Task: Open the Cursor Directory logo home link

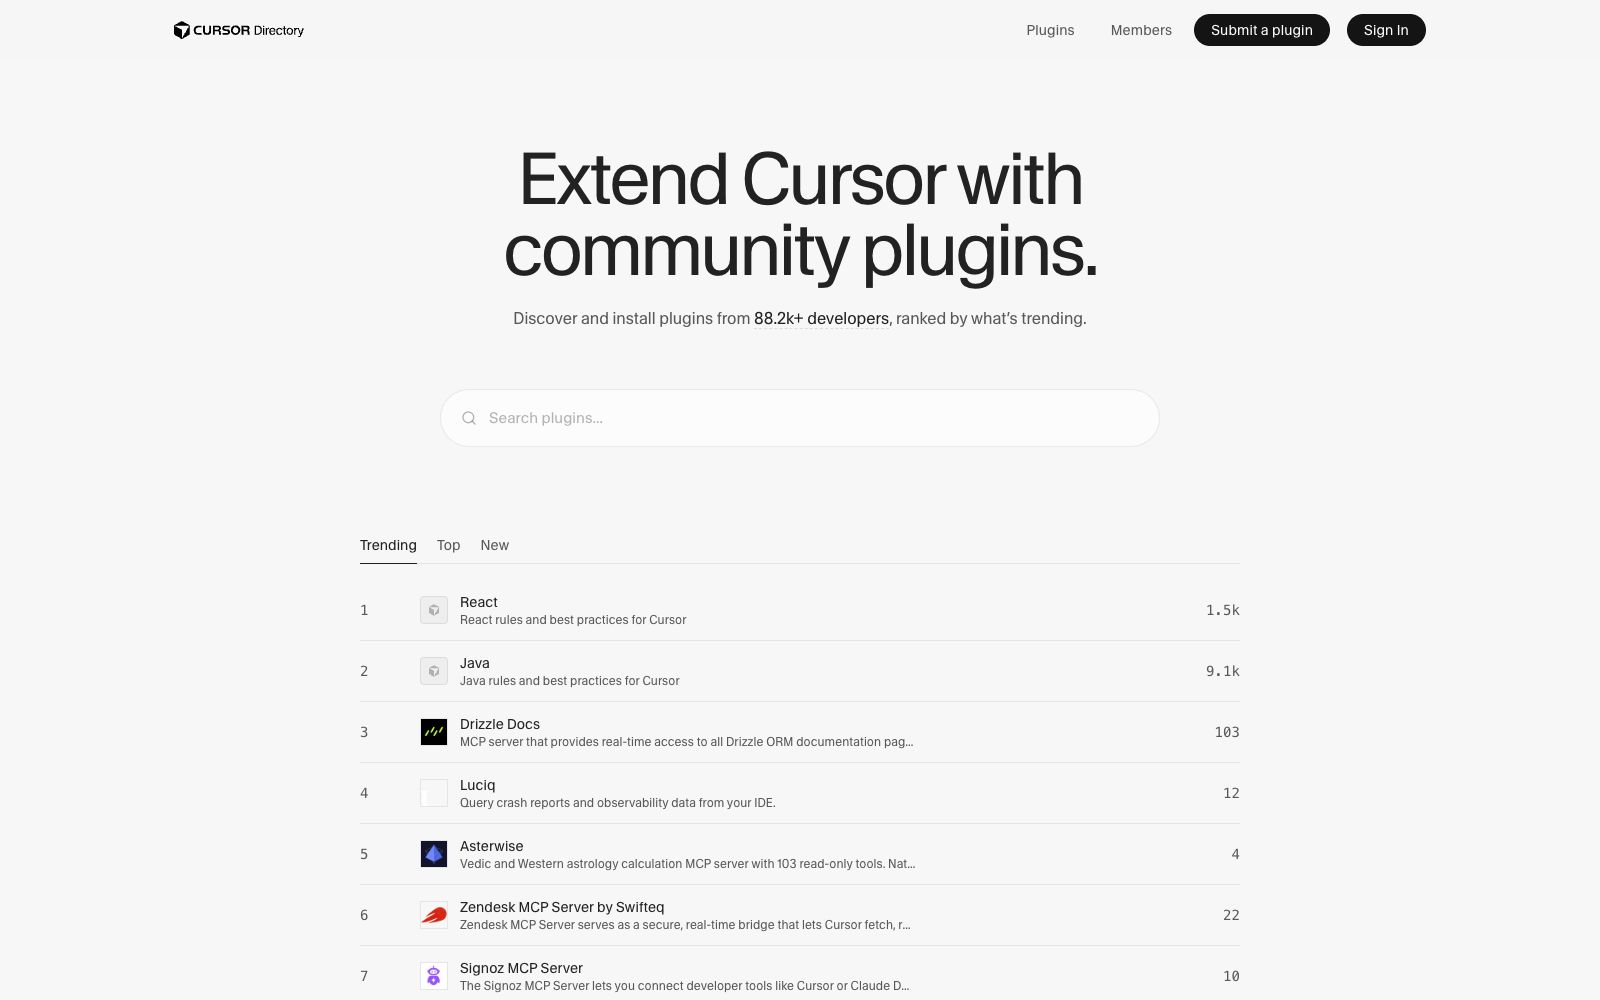Action: [x=239, y=30]
